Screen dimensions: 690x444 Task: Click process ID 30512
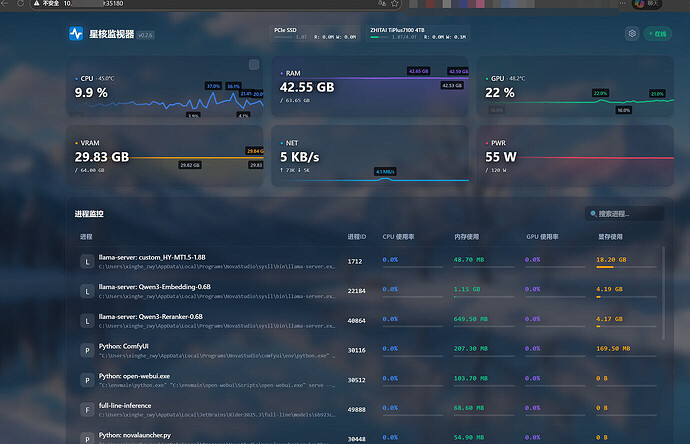(356, 380)
